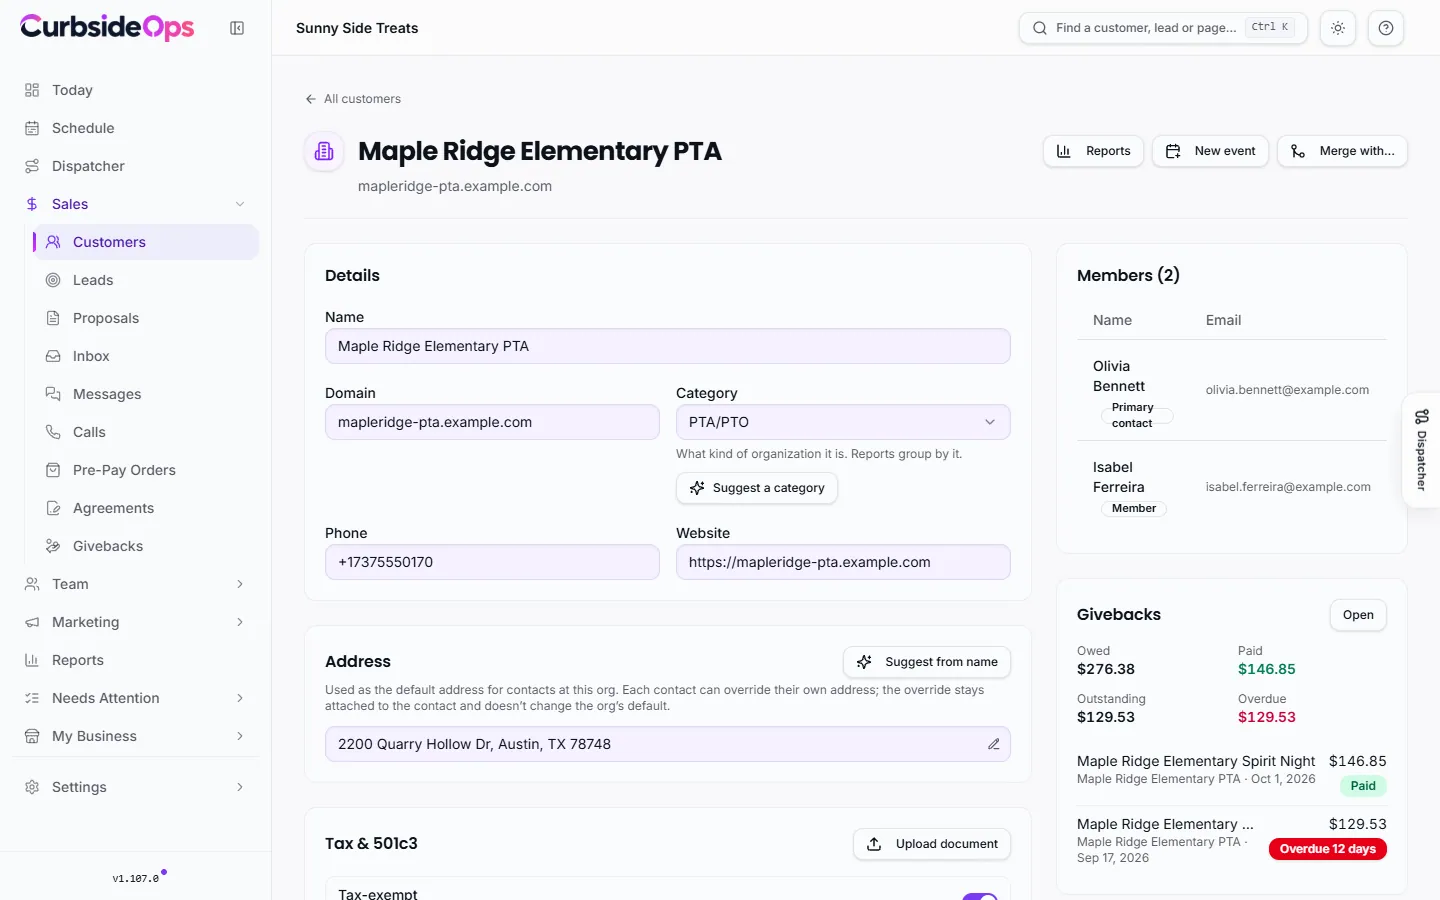The height and width of the screenshot is (900, 1440).
Task: Click the Schedule calendar icon
Action: pyautogui.click(x=32, y=128)
